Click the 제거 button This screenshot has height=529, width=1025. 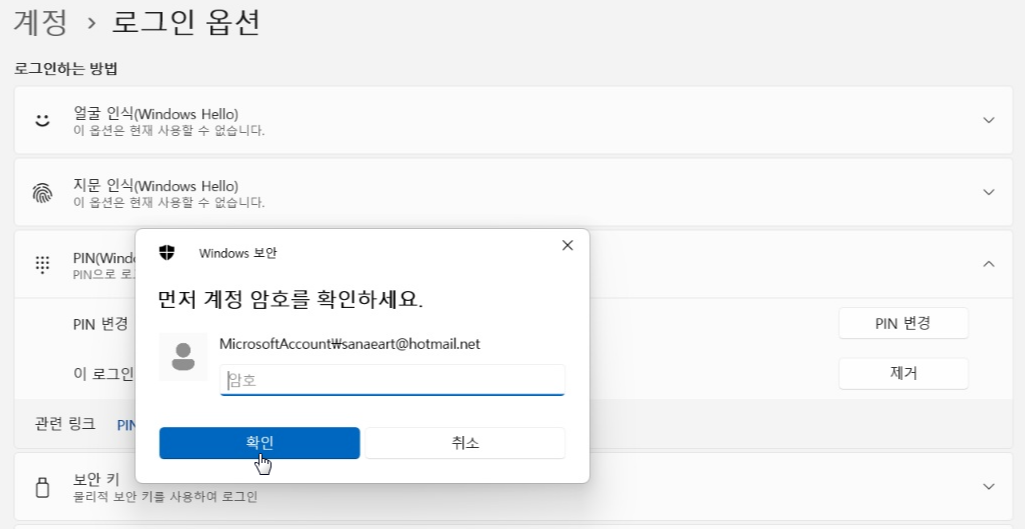click(903, 373)
